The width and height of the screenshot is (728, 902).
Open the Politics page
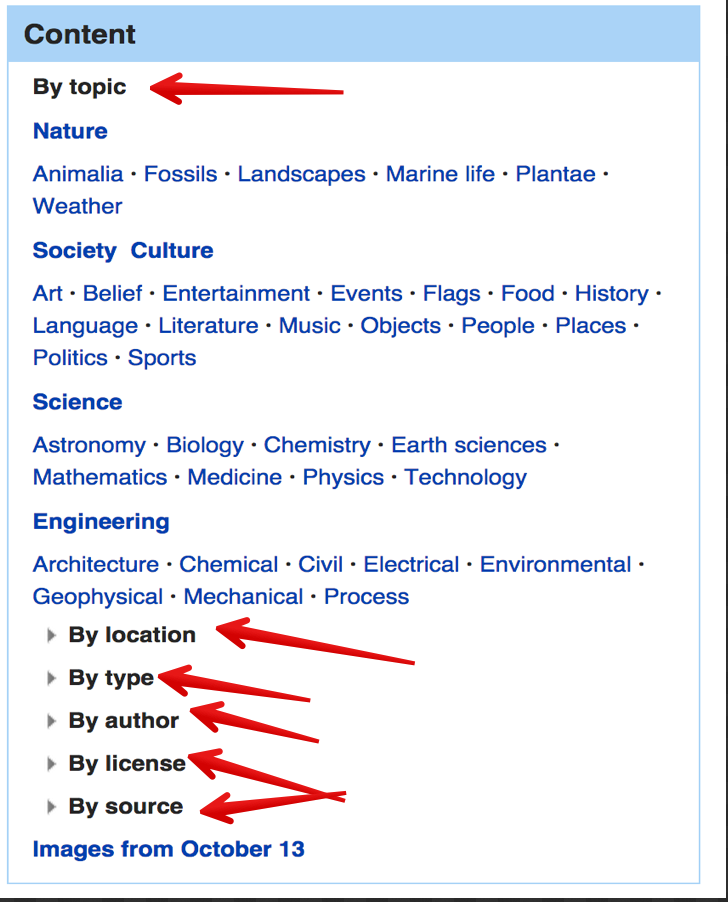[x=70, y=357]
